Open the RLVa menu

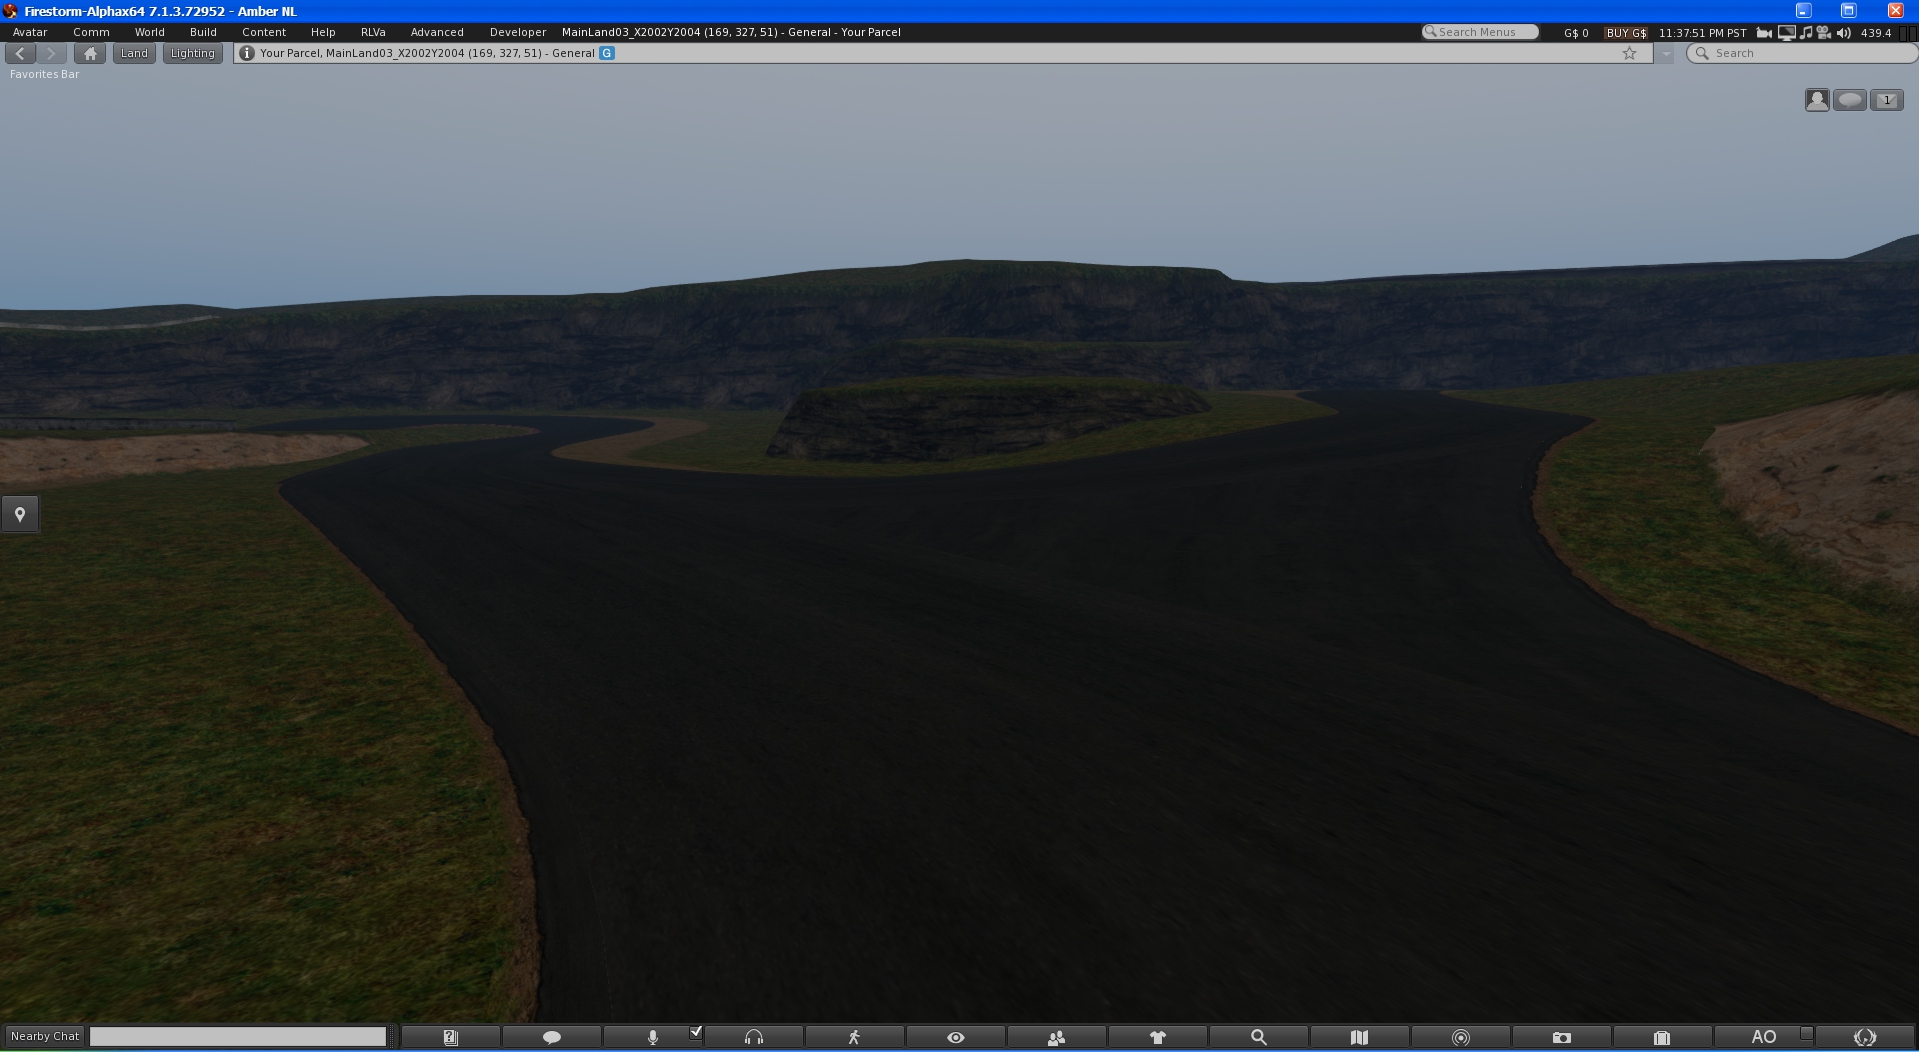pyautogui.click(x=373, y=32)
